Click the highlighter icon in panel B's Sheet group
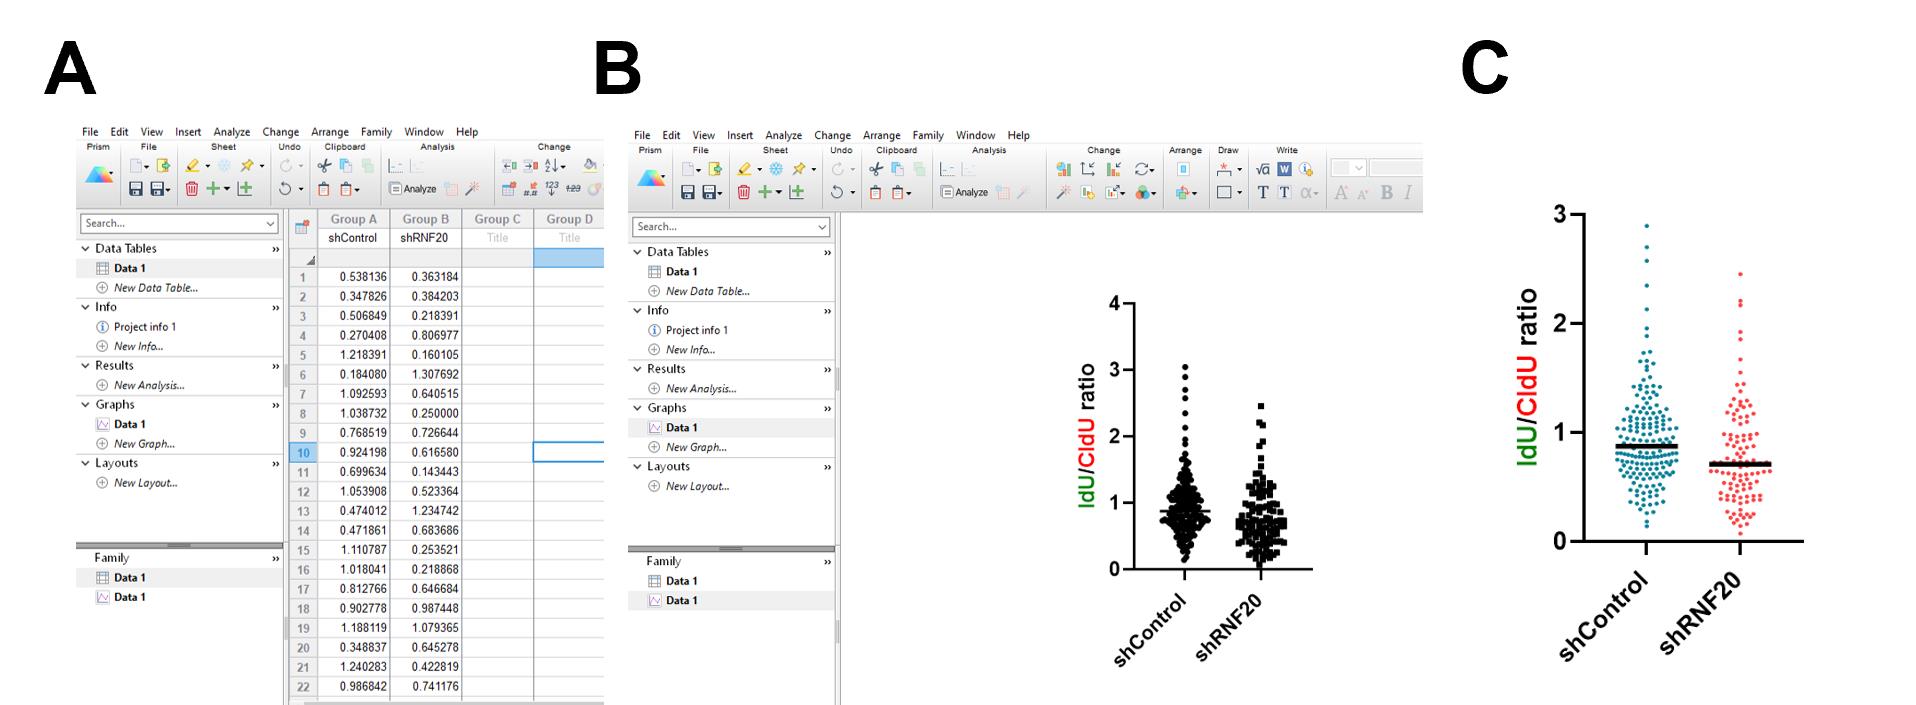Screen dimensions: 1916x705 point(744,169)
